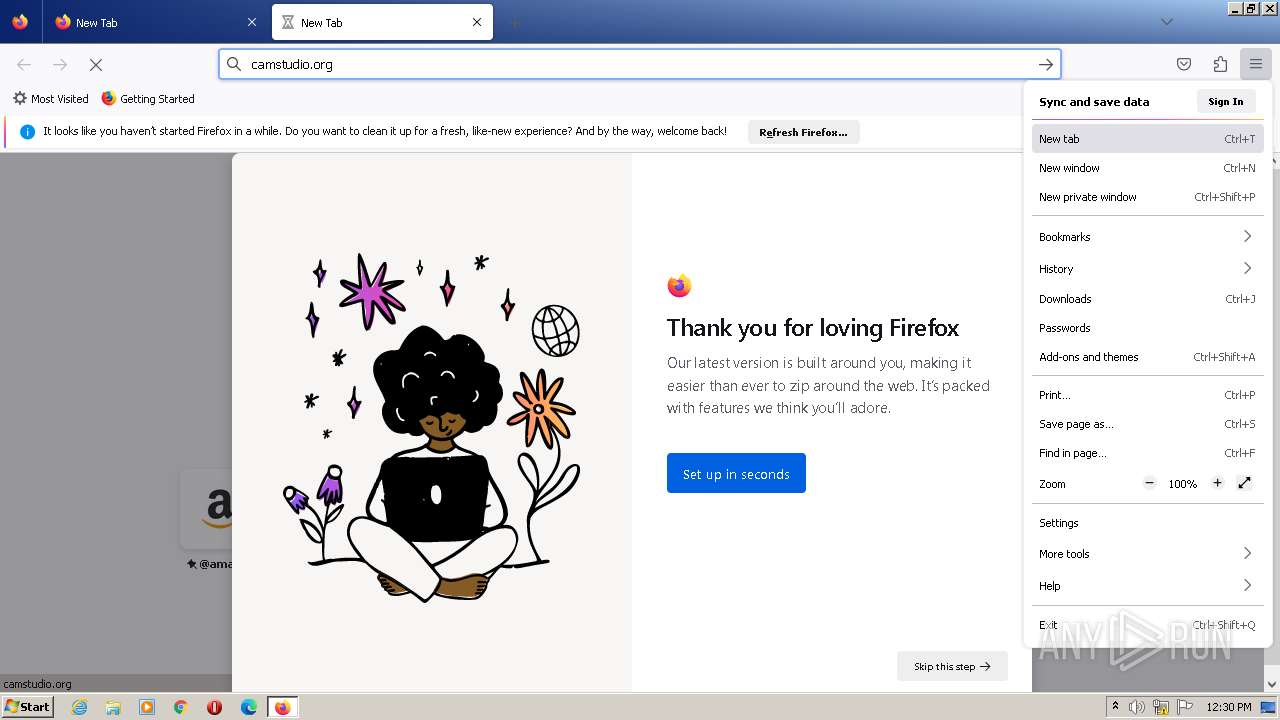1280x720 pixels.
Task: Click the back navigation arrow
Action: (24, 64)
